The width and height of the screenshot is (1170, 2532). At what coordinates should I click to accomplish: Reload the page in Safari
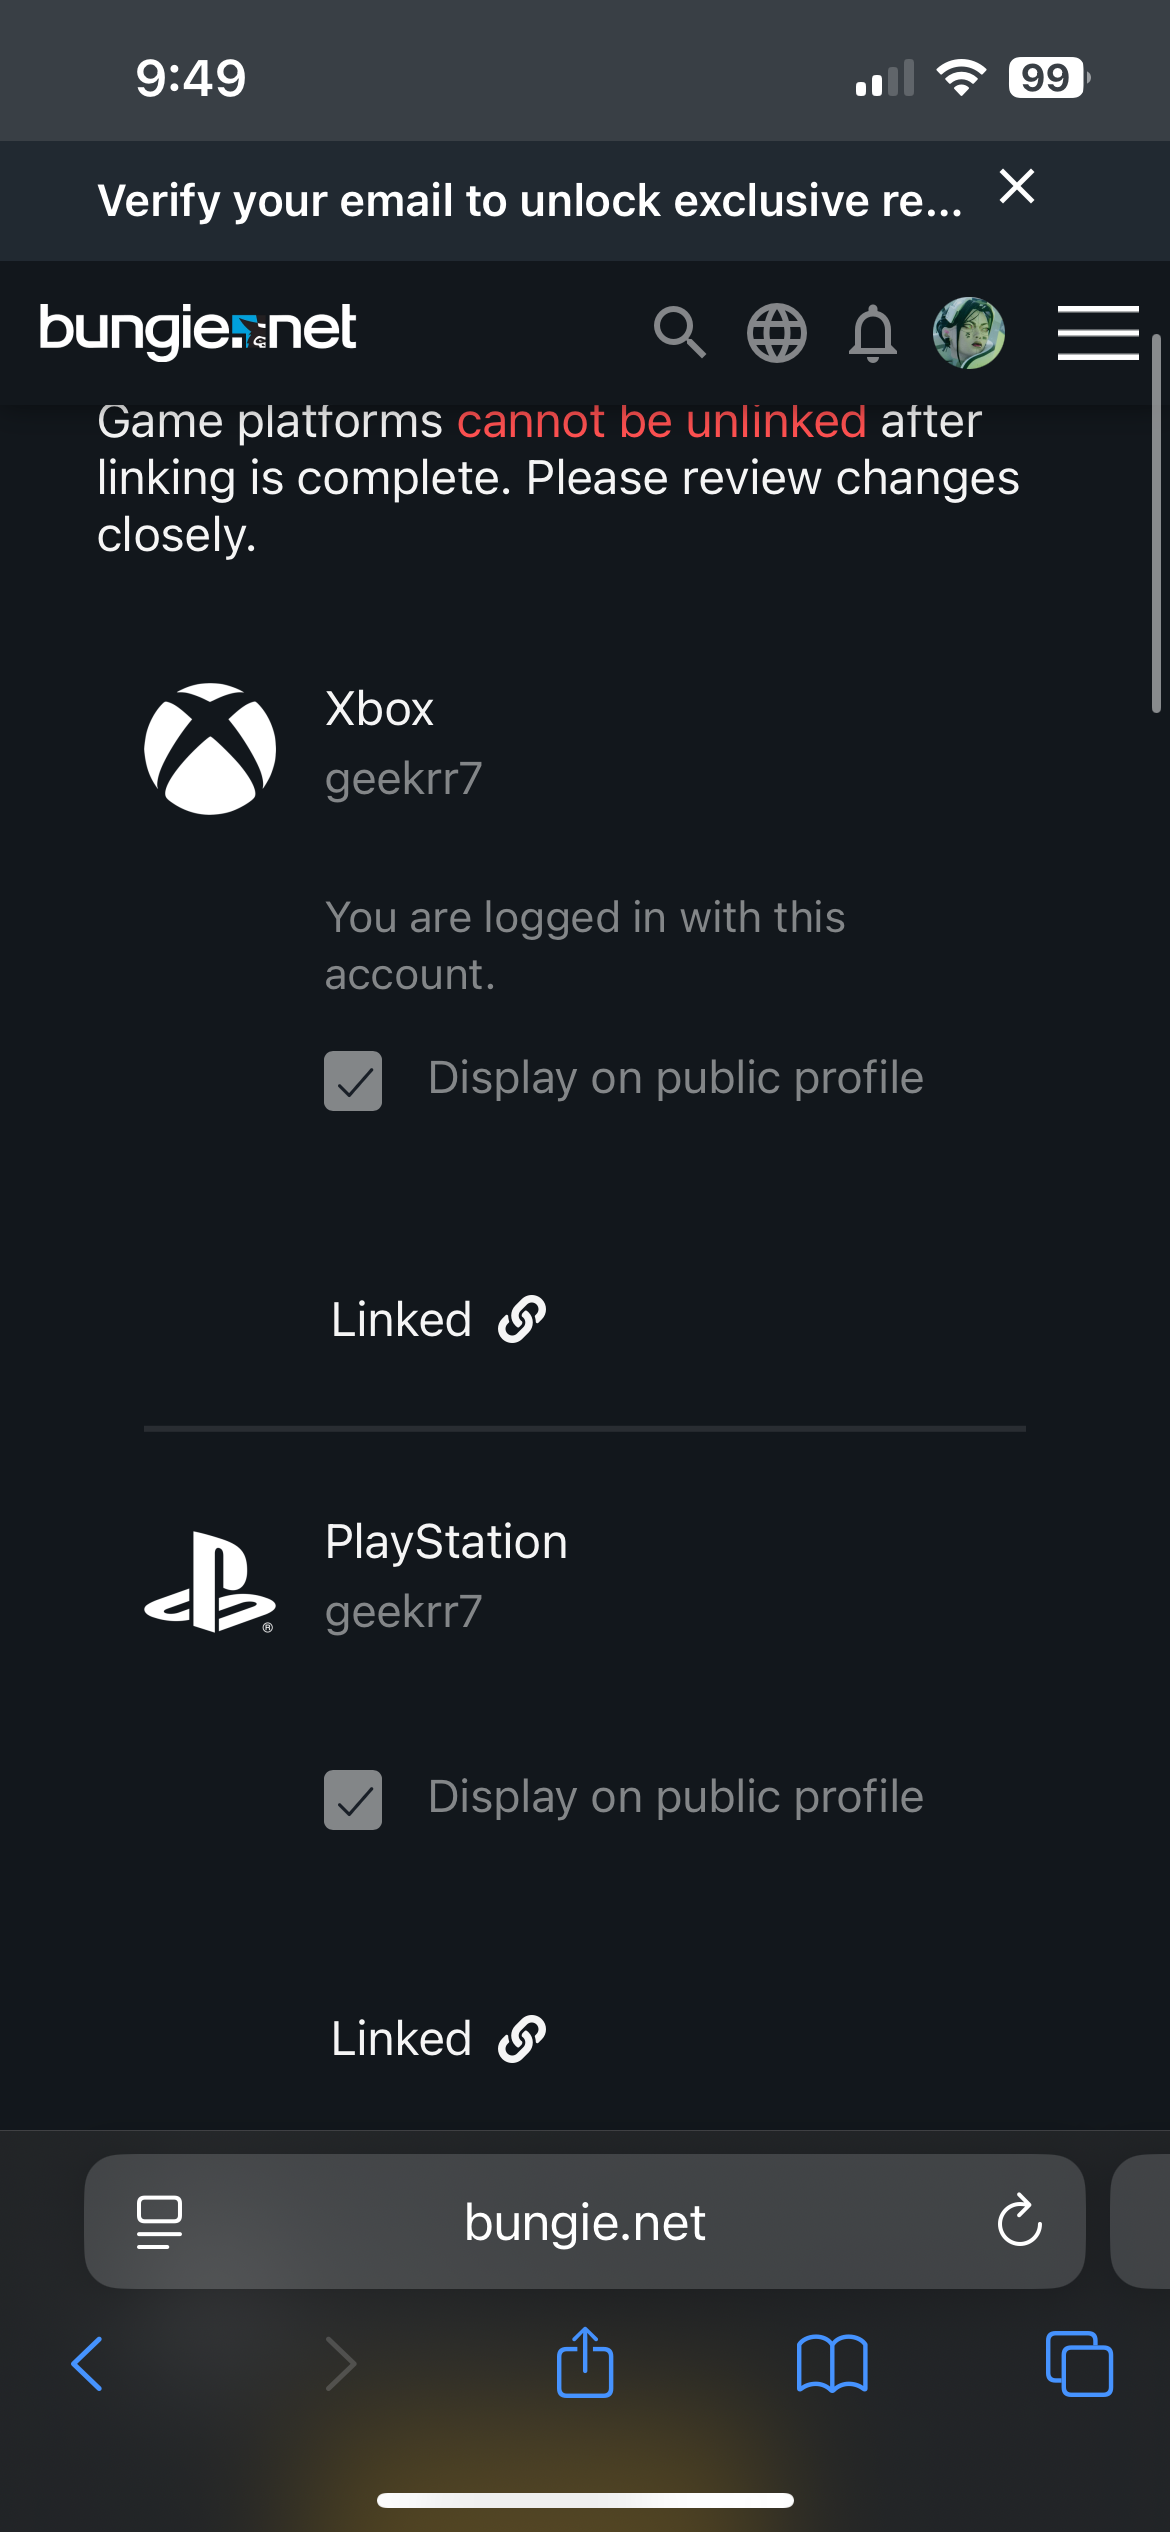[1019, 2221]
